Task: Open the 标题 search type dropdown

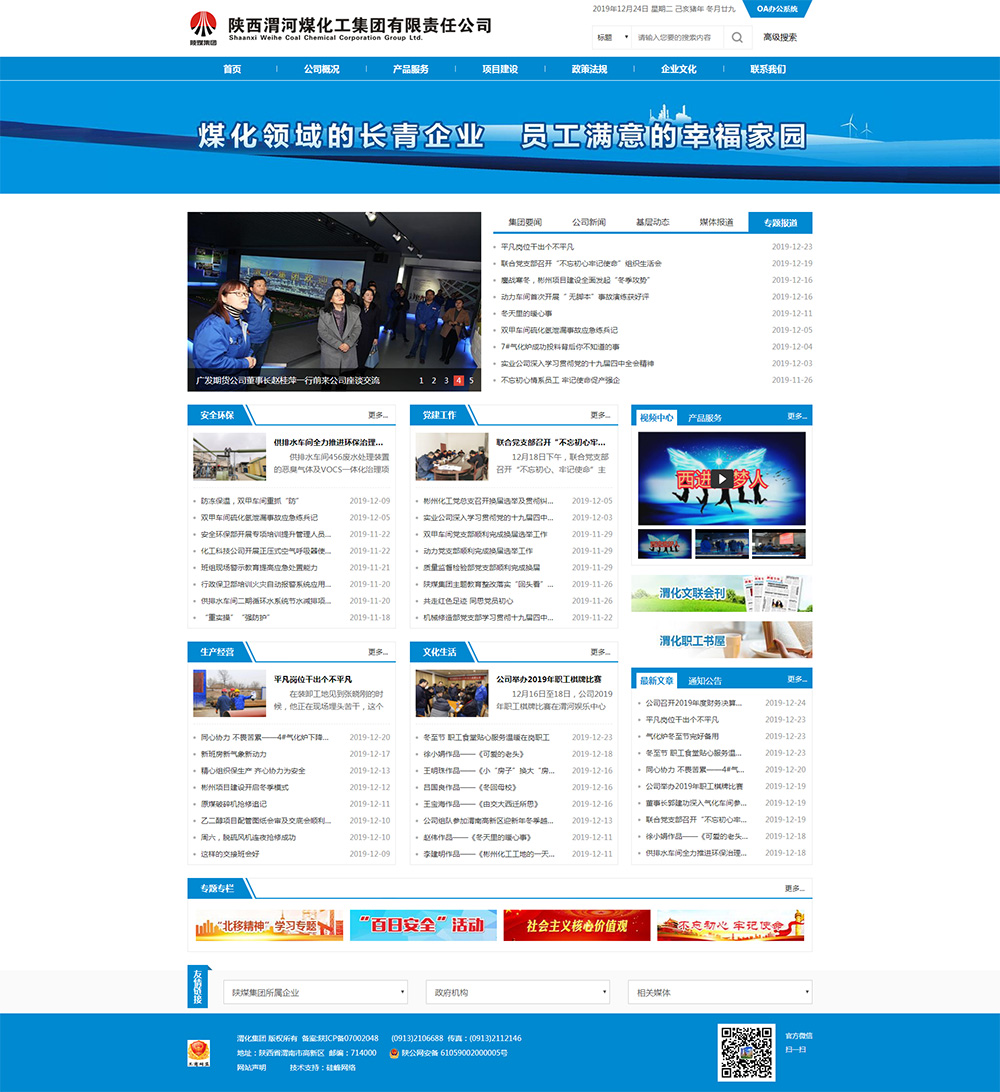Action: click(612, 38)
